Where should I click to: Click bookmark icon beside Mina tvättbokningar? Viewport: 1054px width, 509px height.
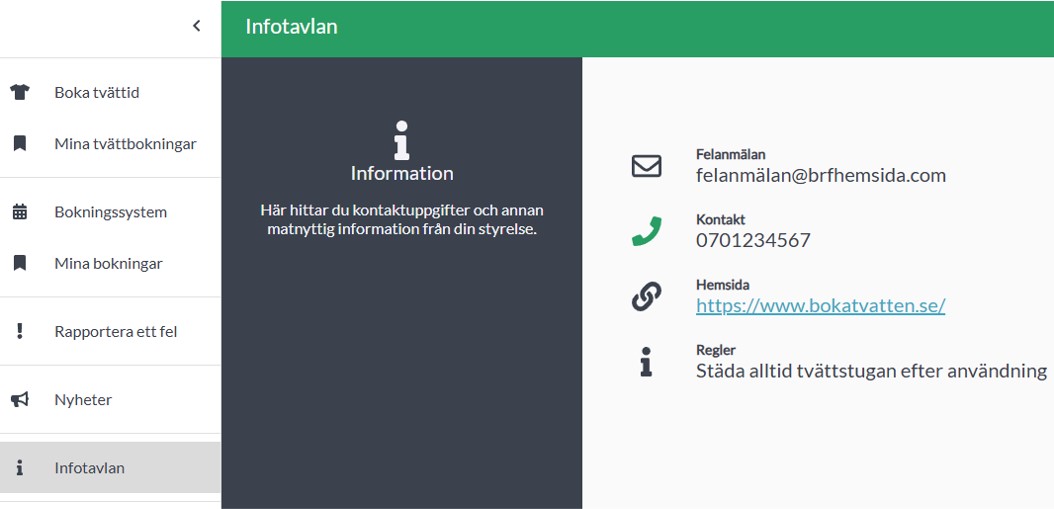coord(19,143)
